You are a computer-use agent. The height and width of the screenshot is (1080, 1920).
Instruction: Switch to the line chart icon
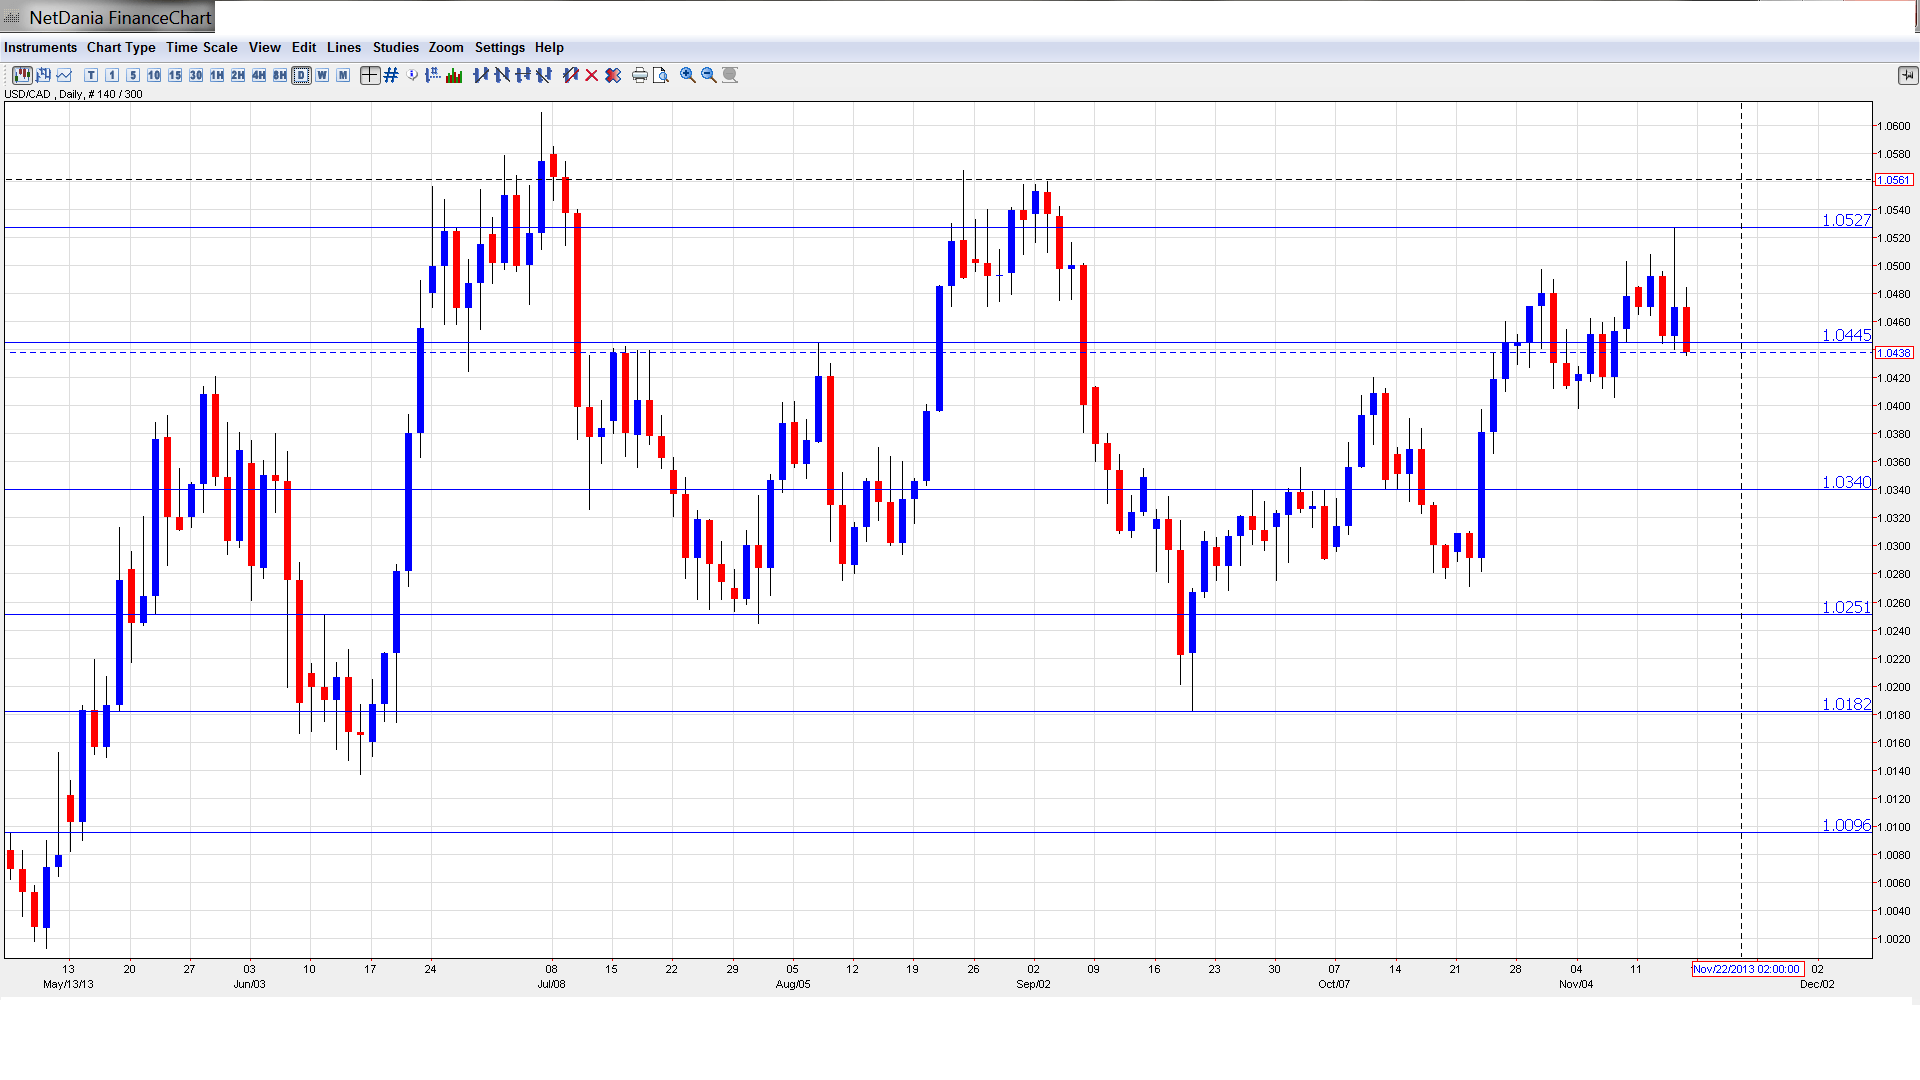64,75
